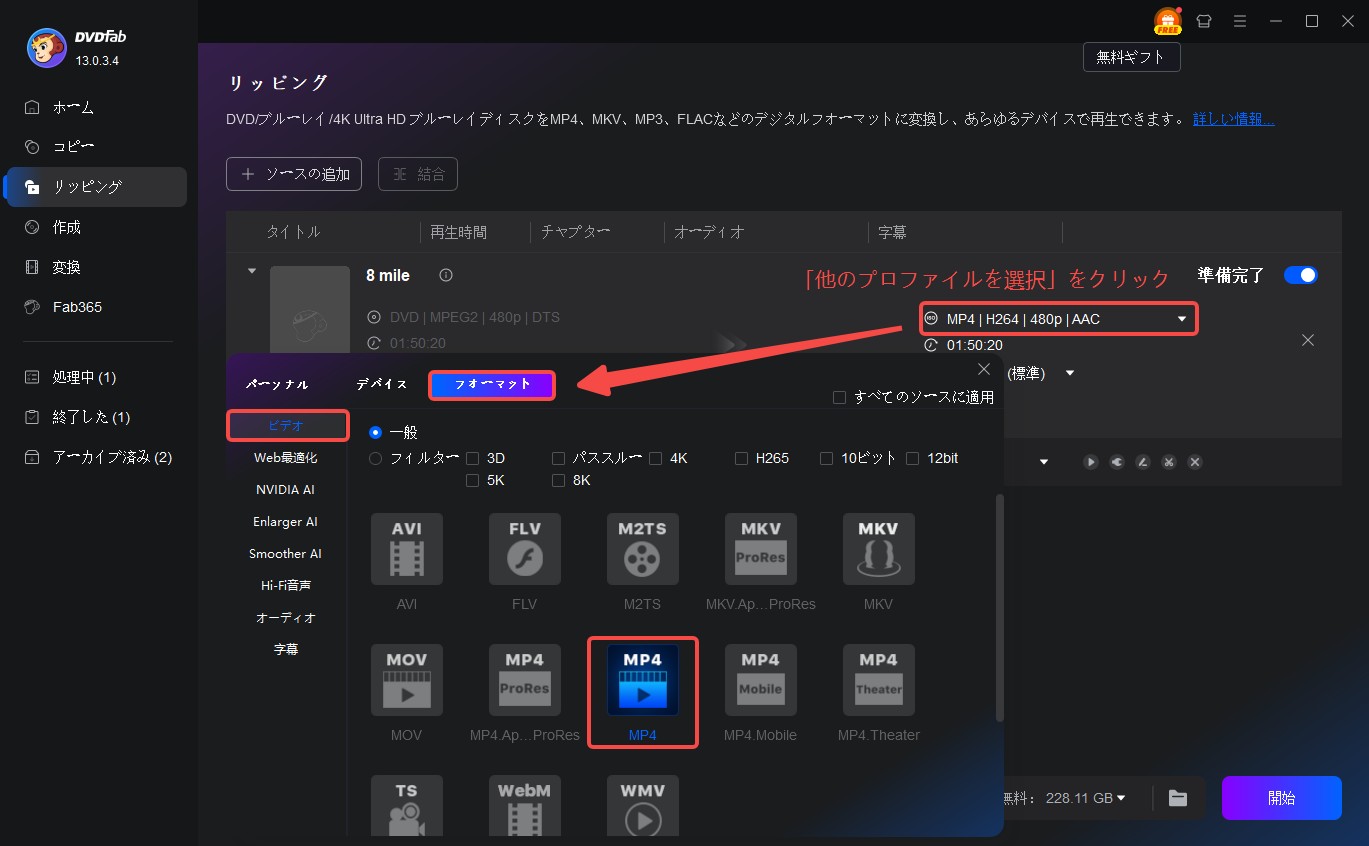The image size is (1369, 846).
Task: Open Fab365 in sidebar
Action: coord(96,307)
